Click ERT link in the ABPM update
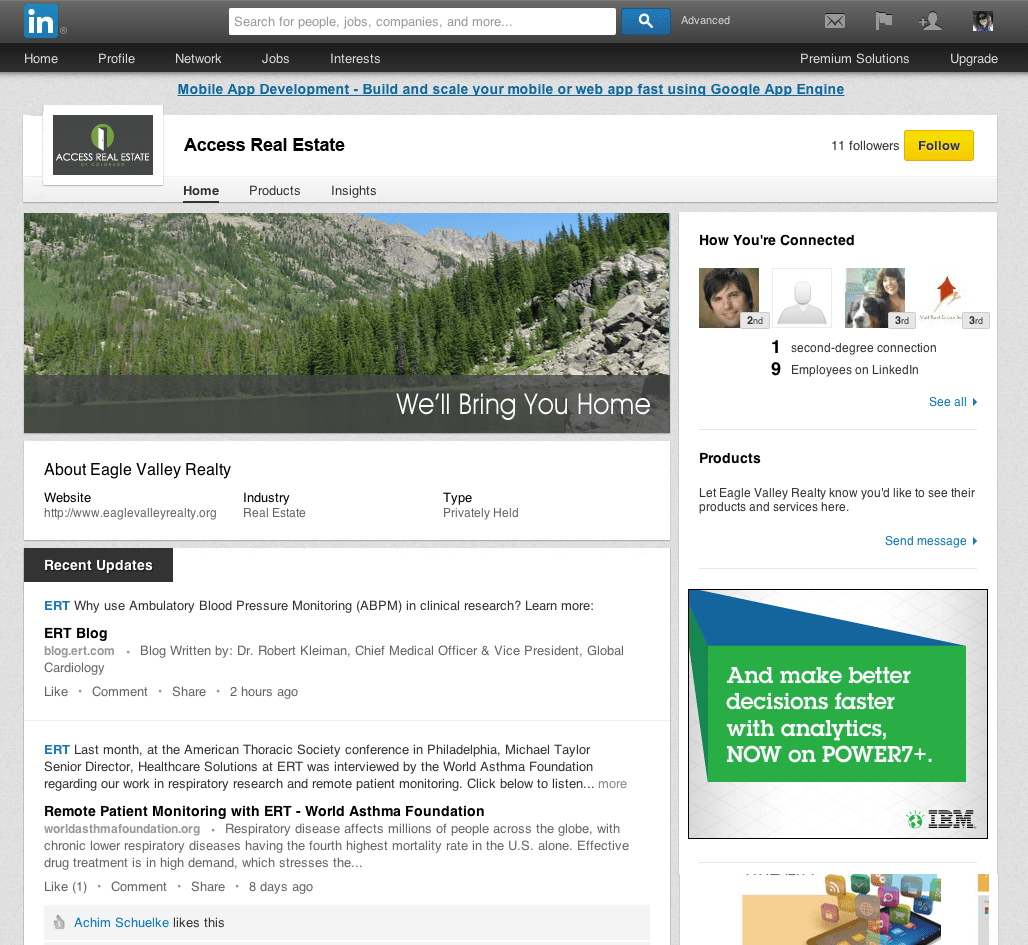Viewport: 1028px width, 945px height. tap(56, 605)
